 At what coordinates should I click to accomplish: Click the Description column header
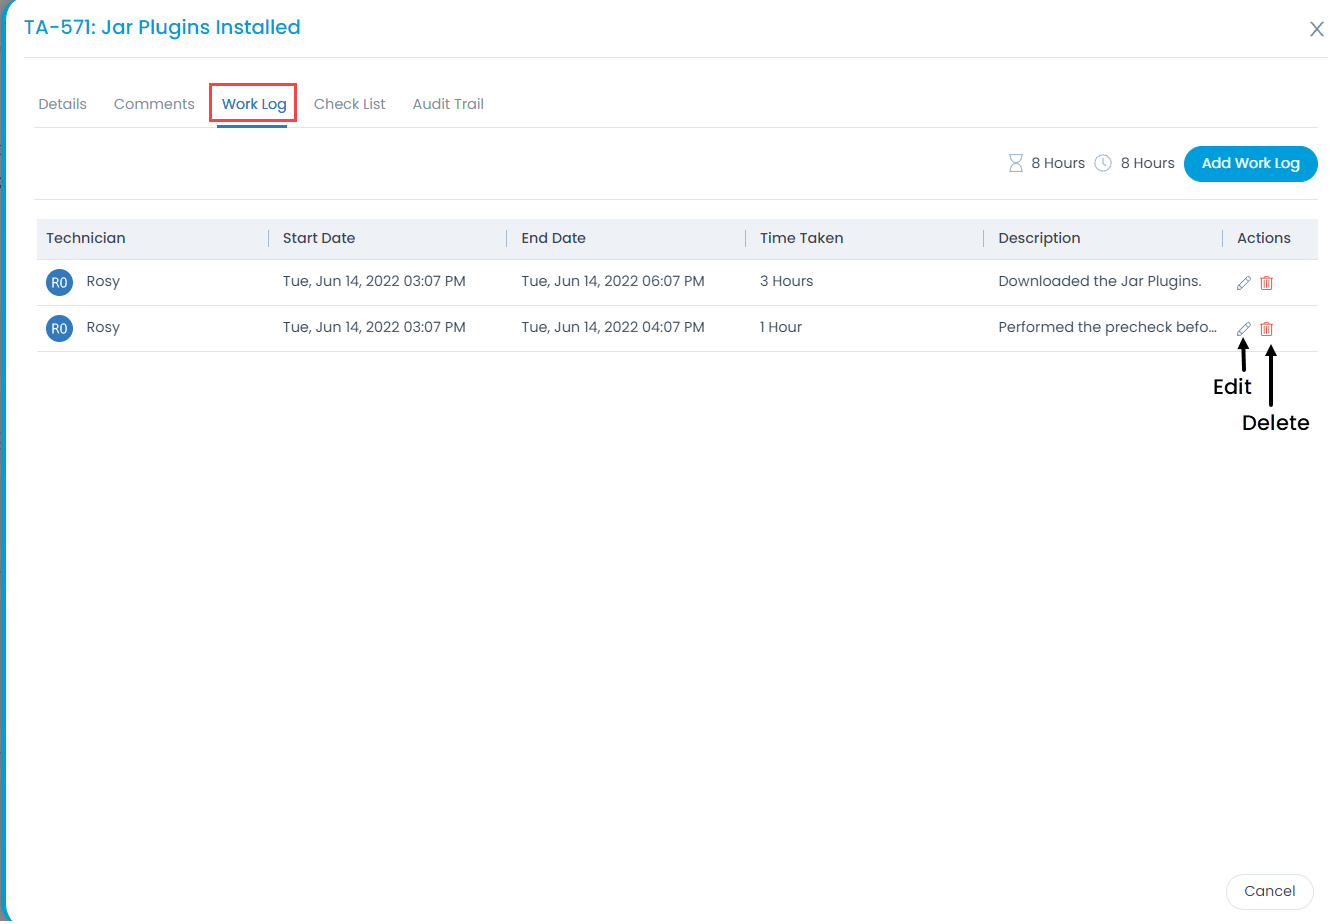(x=1039, y=238)
